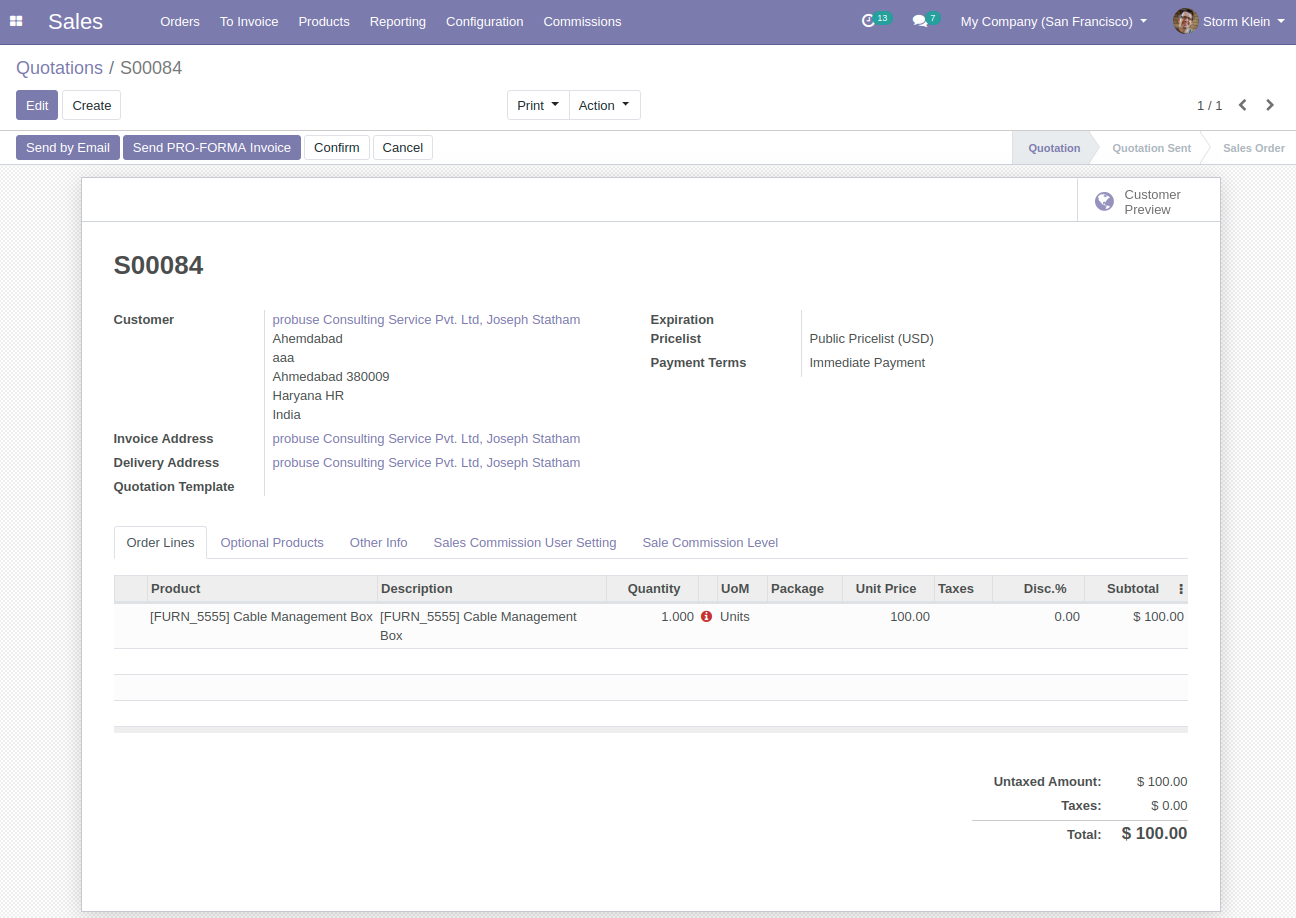
Task: Confirm the quotation
Action: click(x=337, y=147)
